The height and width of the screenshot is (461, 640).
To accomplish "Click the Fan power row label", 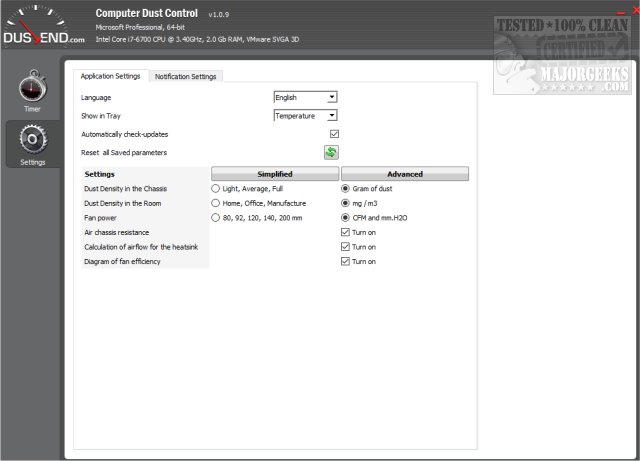I will [x=100, y=218].
